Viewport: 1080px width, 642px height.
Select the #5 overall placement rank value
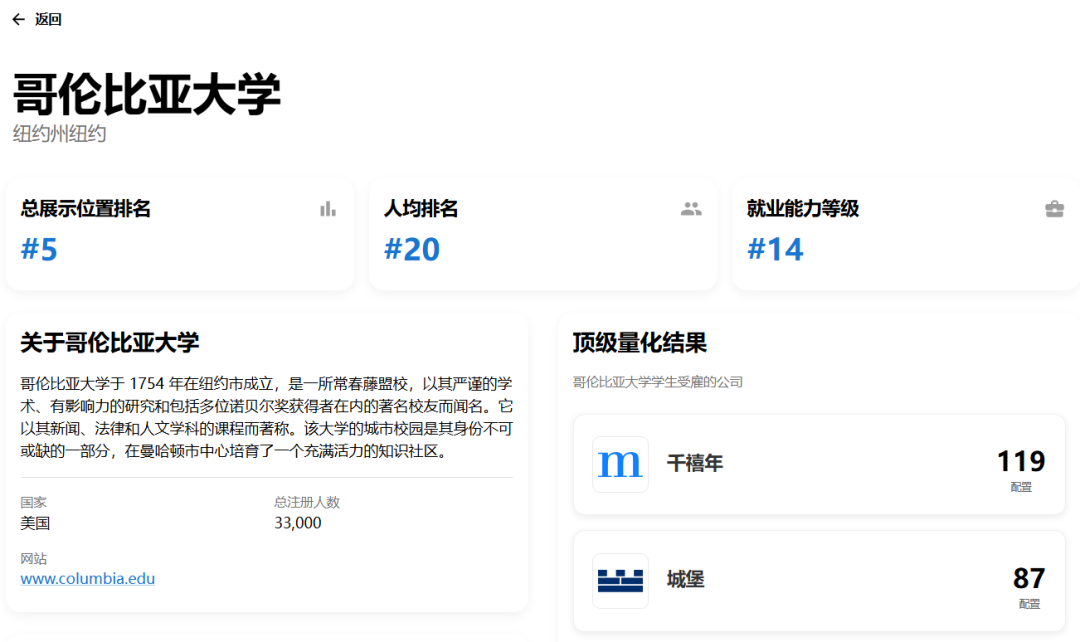point(40,249)
